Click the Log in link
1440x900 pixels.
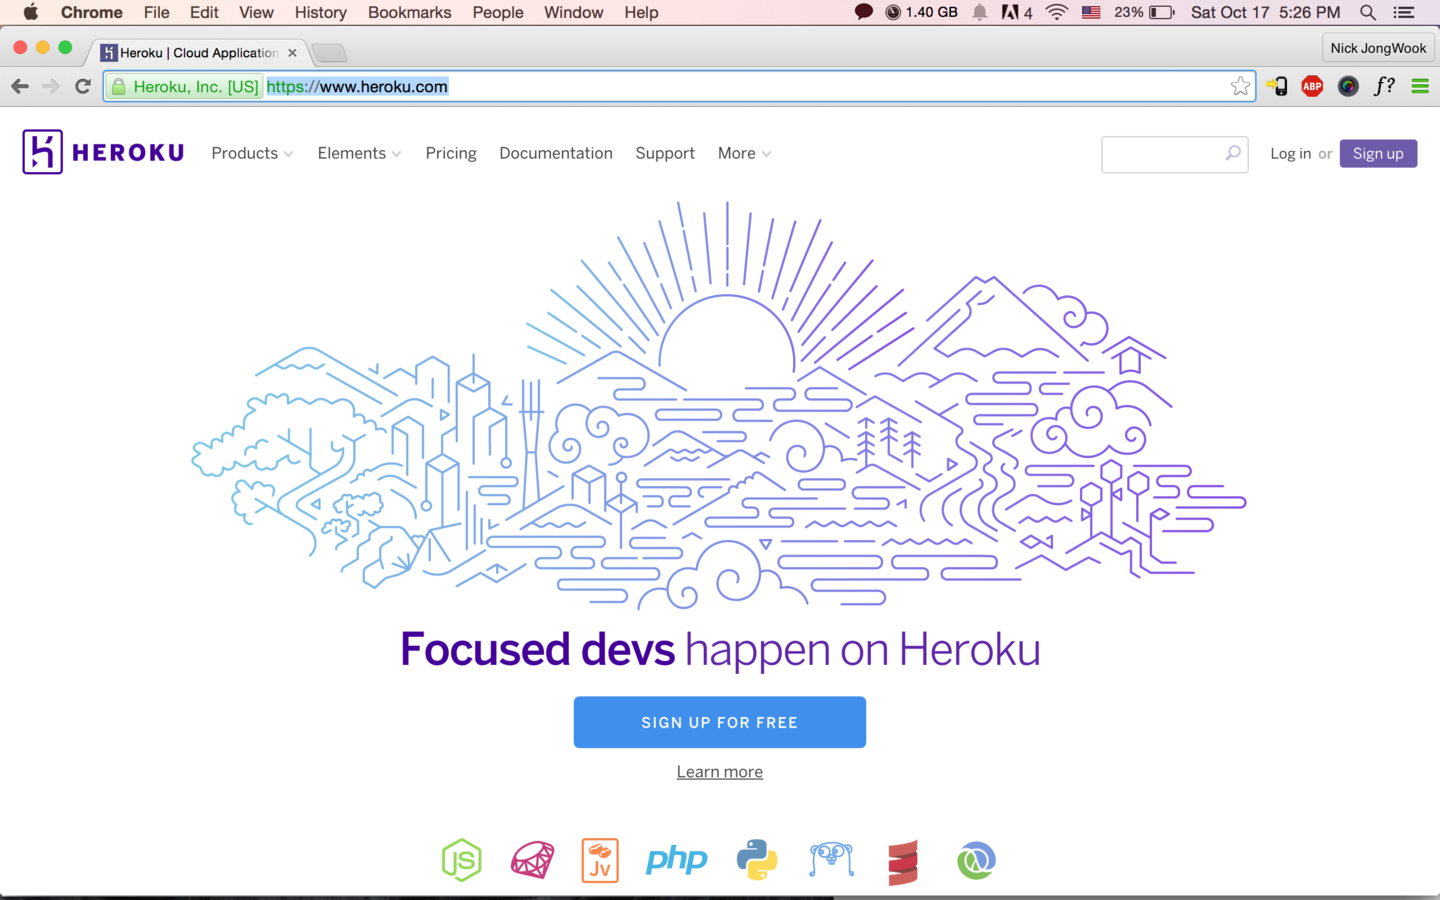[x=1290, y=153]
